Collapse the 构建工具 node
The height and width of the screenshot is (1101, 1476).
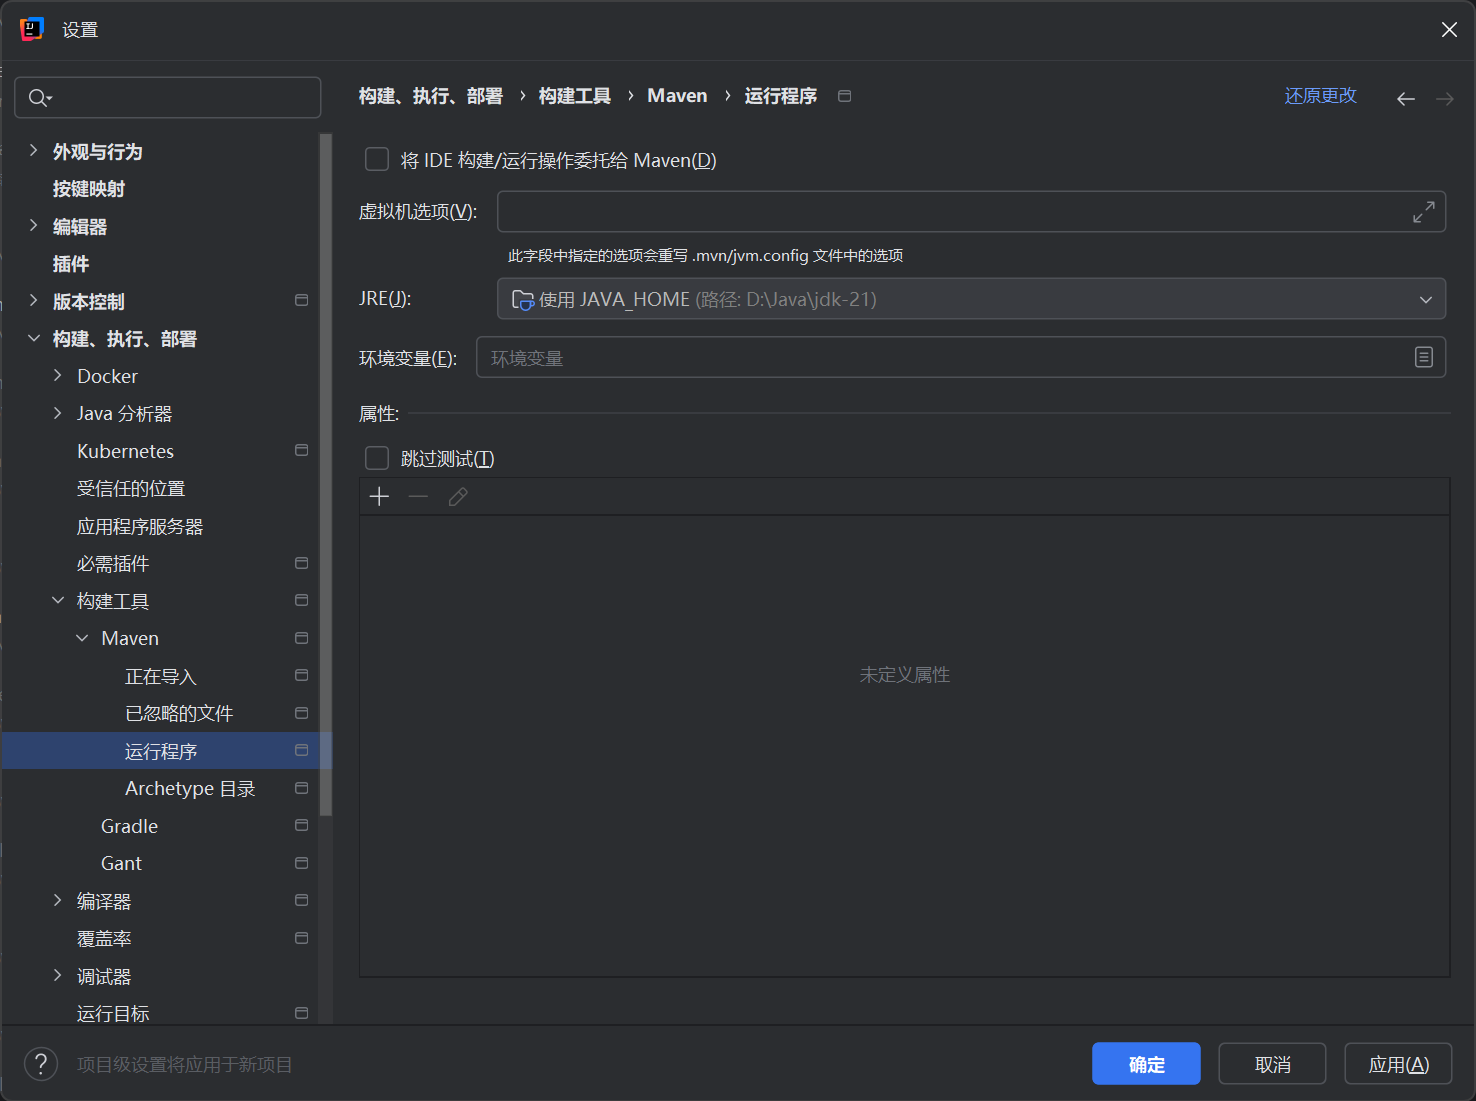coord(57,601)
